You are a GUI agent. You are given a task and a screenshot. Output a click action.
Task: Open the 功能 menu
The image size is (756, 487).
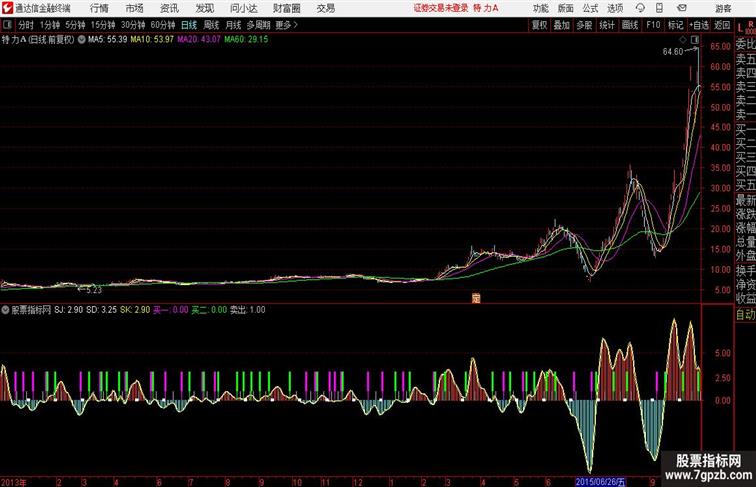pos(540,8)
